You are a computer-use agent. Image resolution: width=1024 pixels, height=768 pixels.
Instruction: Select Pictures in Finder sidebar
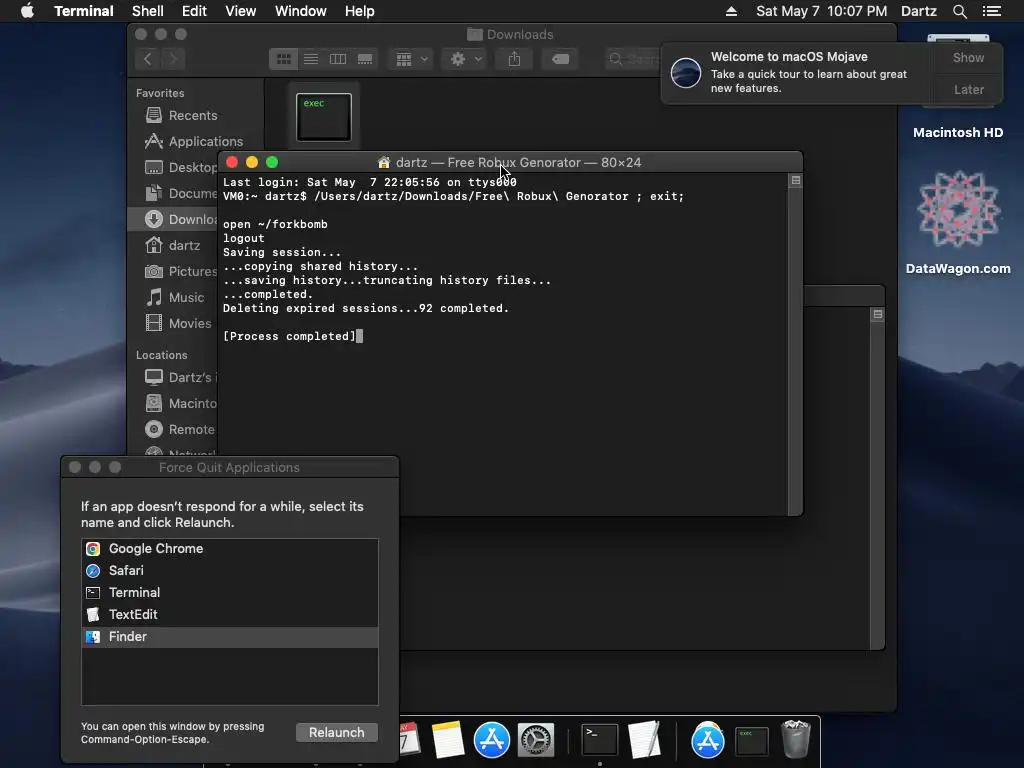(181, 271)
